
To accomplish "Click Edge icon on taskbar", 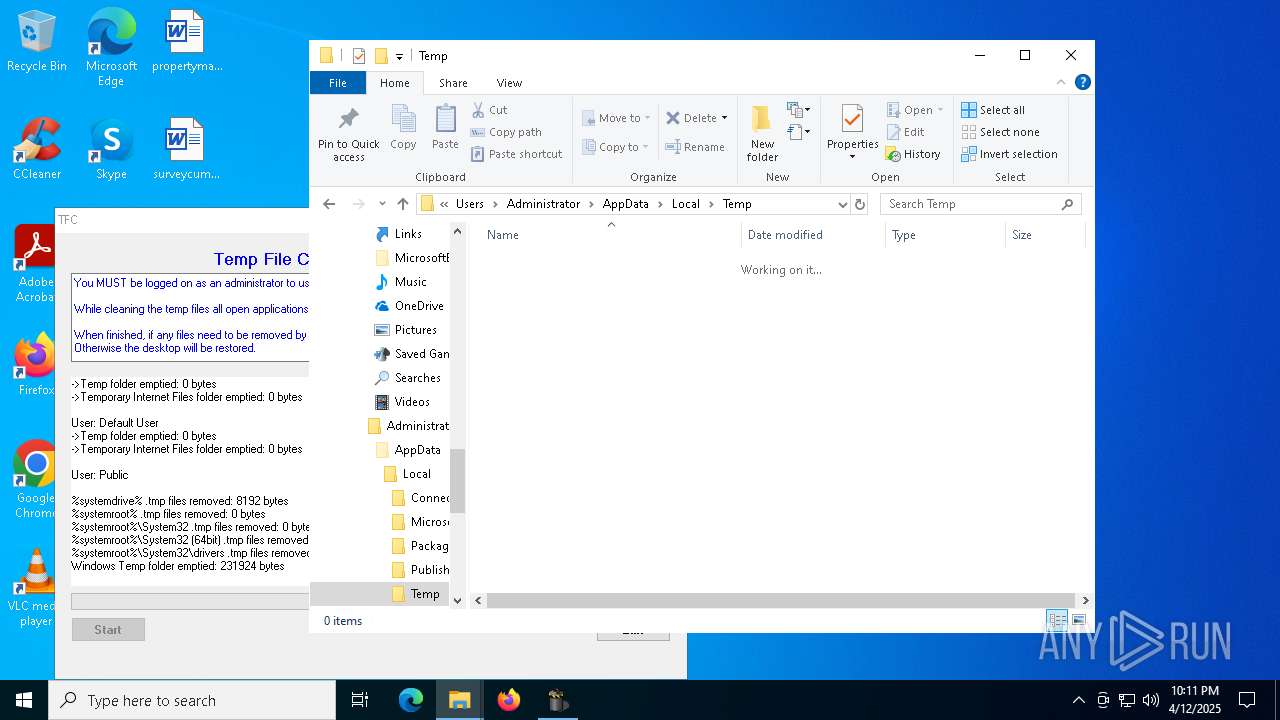I will tap(411, 700).
